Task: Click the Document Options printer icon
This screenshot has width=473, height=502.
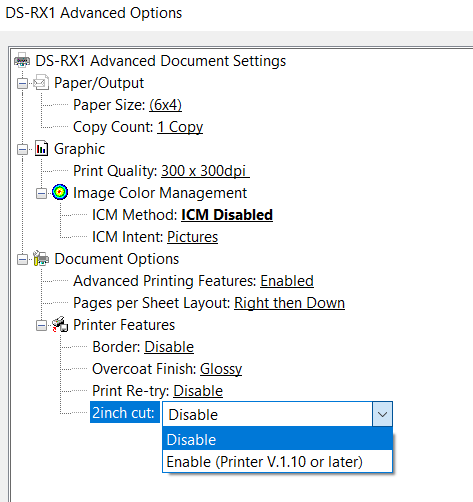Action: (41, 258)
